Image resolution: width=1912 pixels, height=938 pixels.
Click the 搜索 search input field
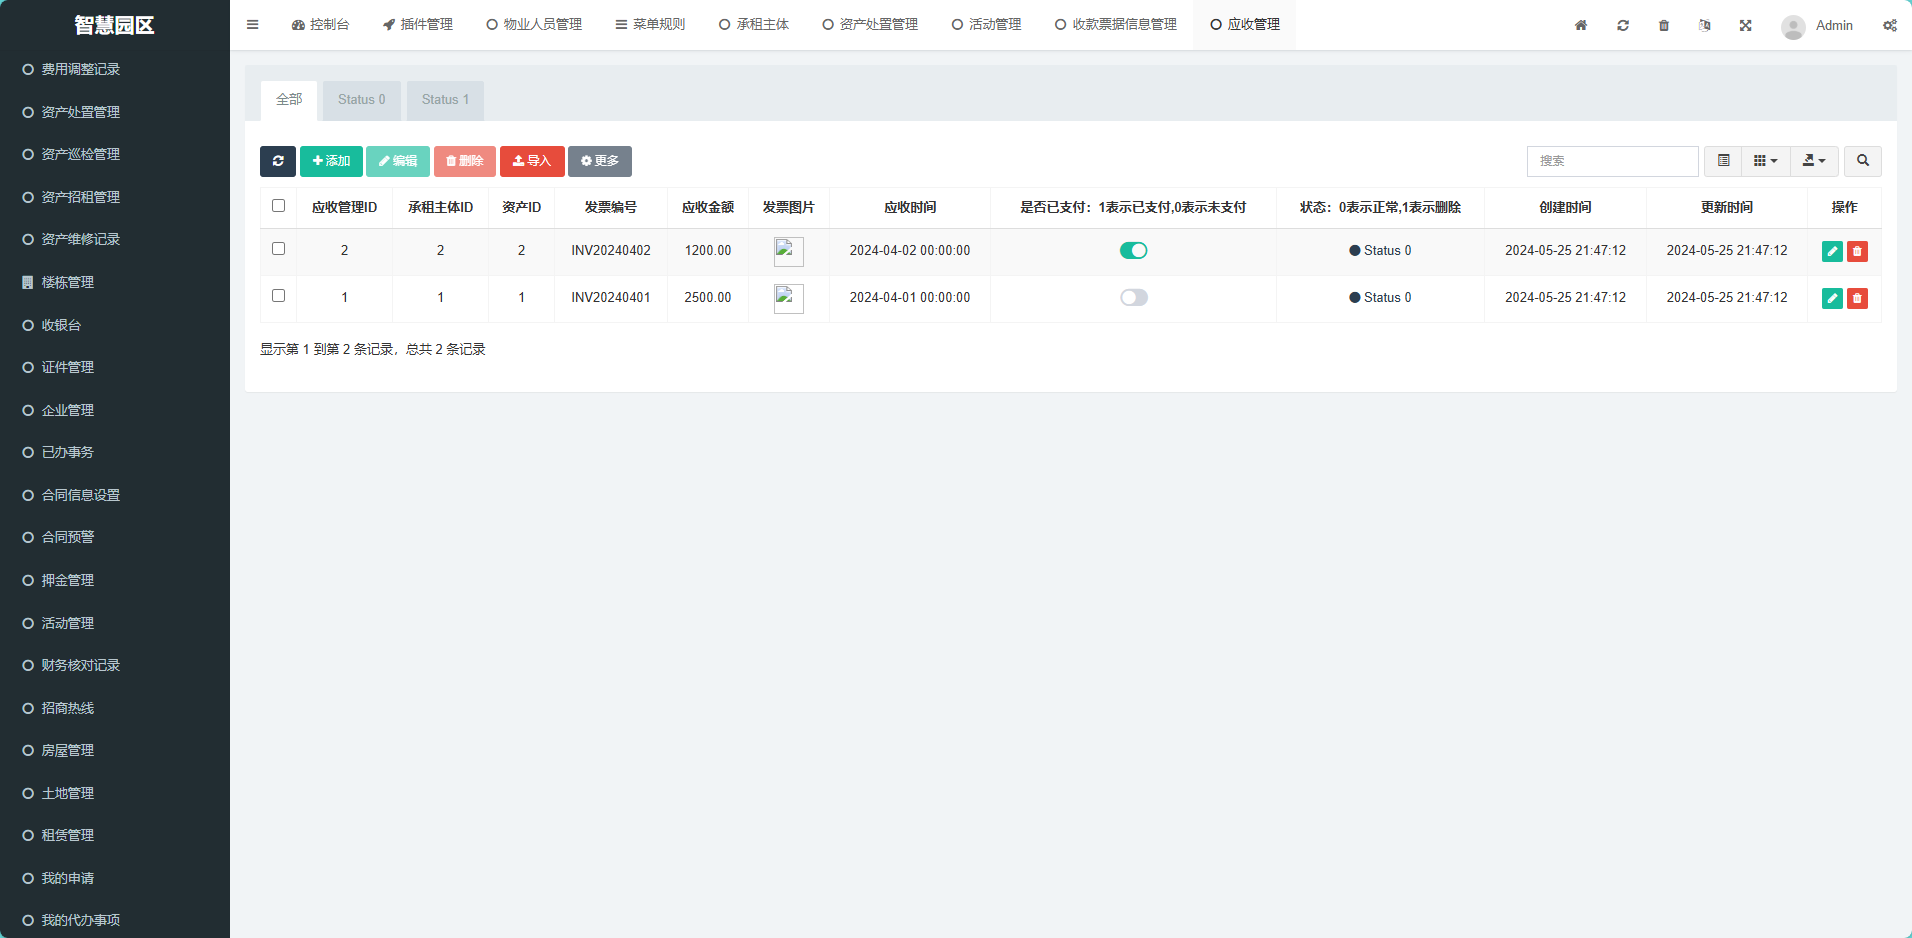(x=1612, y=161)
